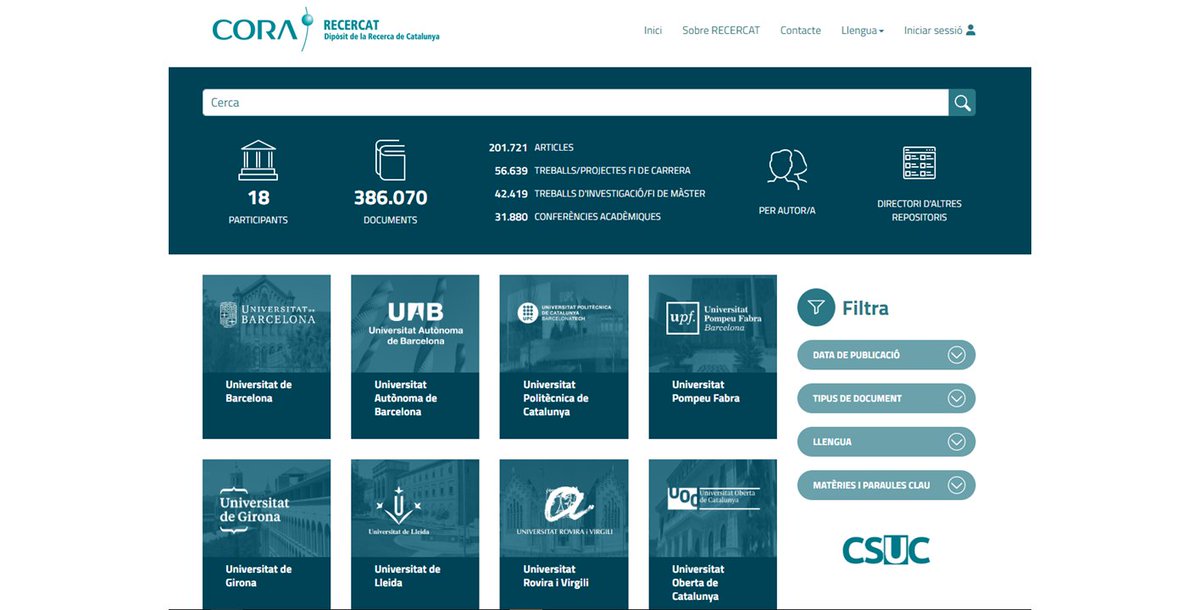
Task: Click the documents book icon
Action: coord(390,160)
